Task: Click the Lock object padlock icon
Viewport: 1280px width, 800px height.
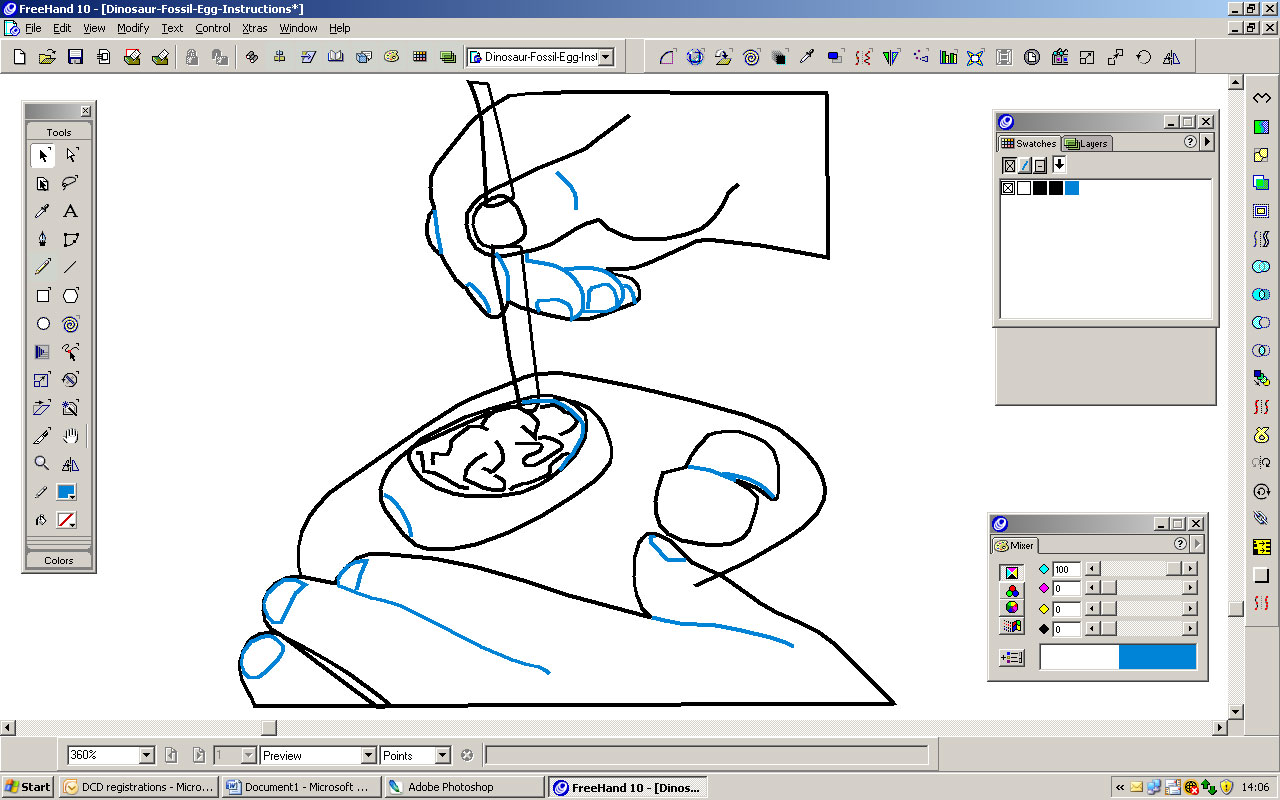Action: [192, 57]
